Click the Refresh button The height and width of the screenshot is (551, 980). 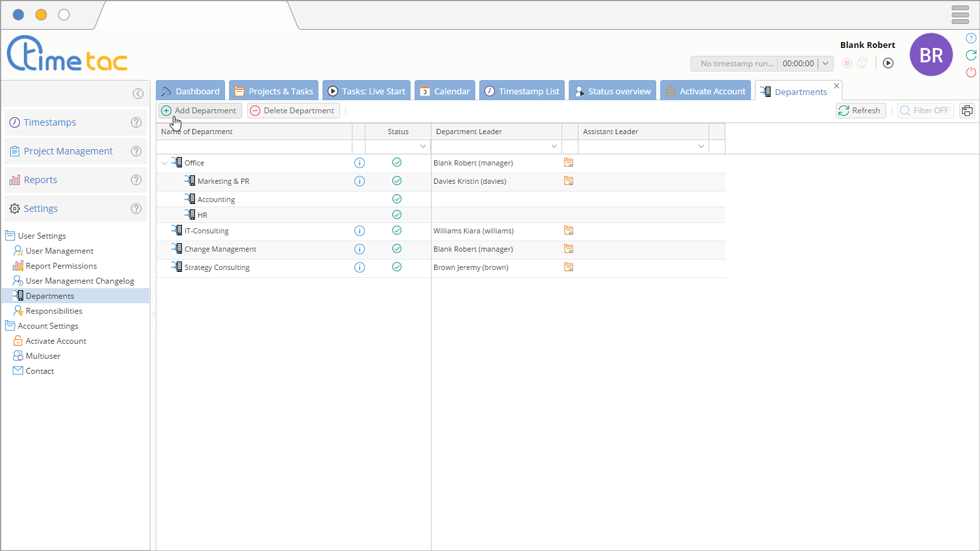pyautogui.click(x=860, y=111)
